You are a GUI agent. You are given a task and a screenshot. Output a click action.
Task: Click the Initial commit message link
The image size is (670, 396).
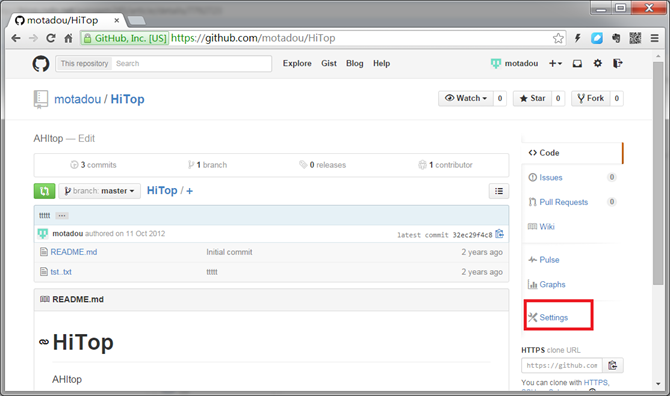click(229, 252)
